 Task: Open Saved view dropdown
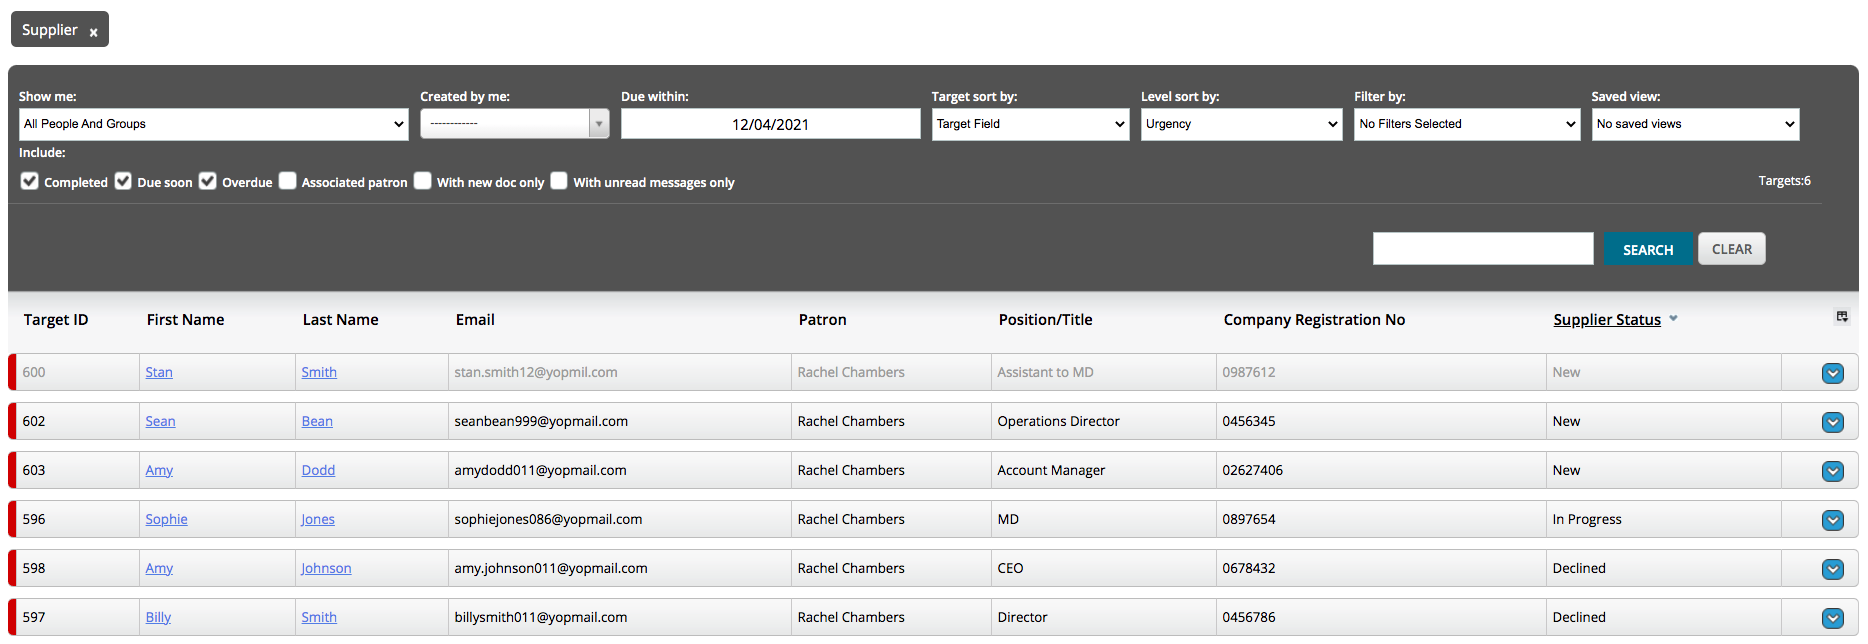[x=1695, y=124]
